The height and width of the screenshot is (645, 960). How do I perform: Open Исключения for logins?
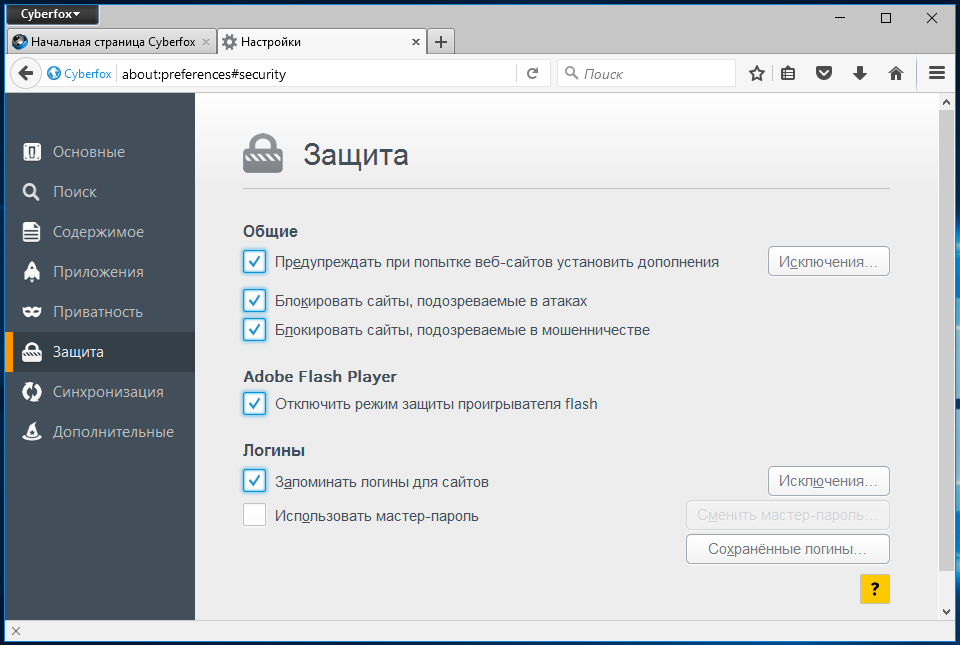[x=828, y=481]
